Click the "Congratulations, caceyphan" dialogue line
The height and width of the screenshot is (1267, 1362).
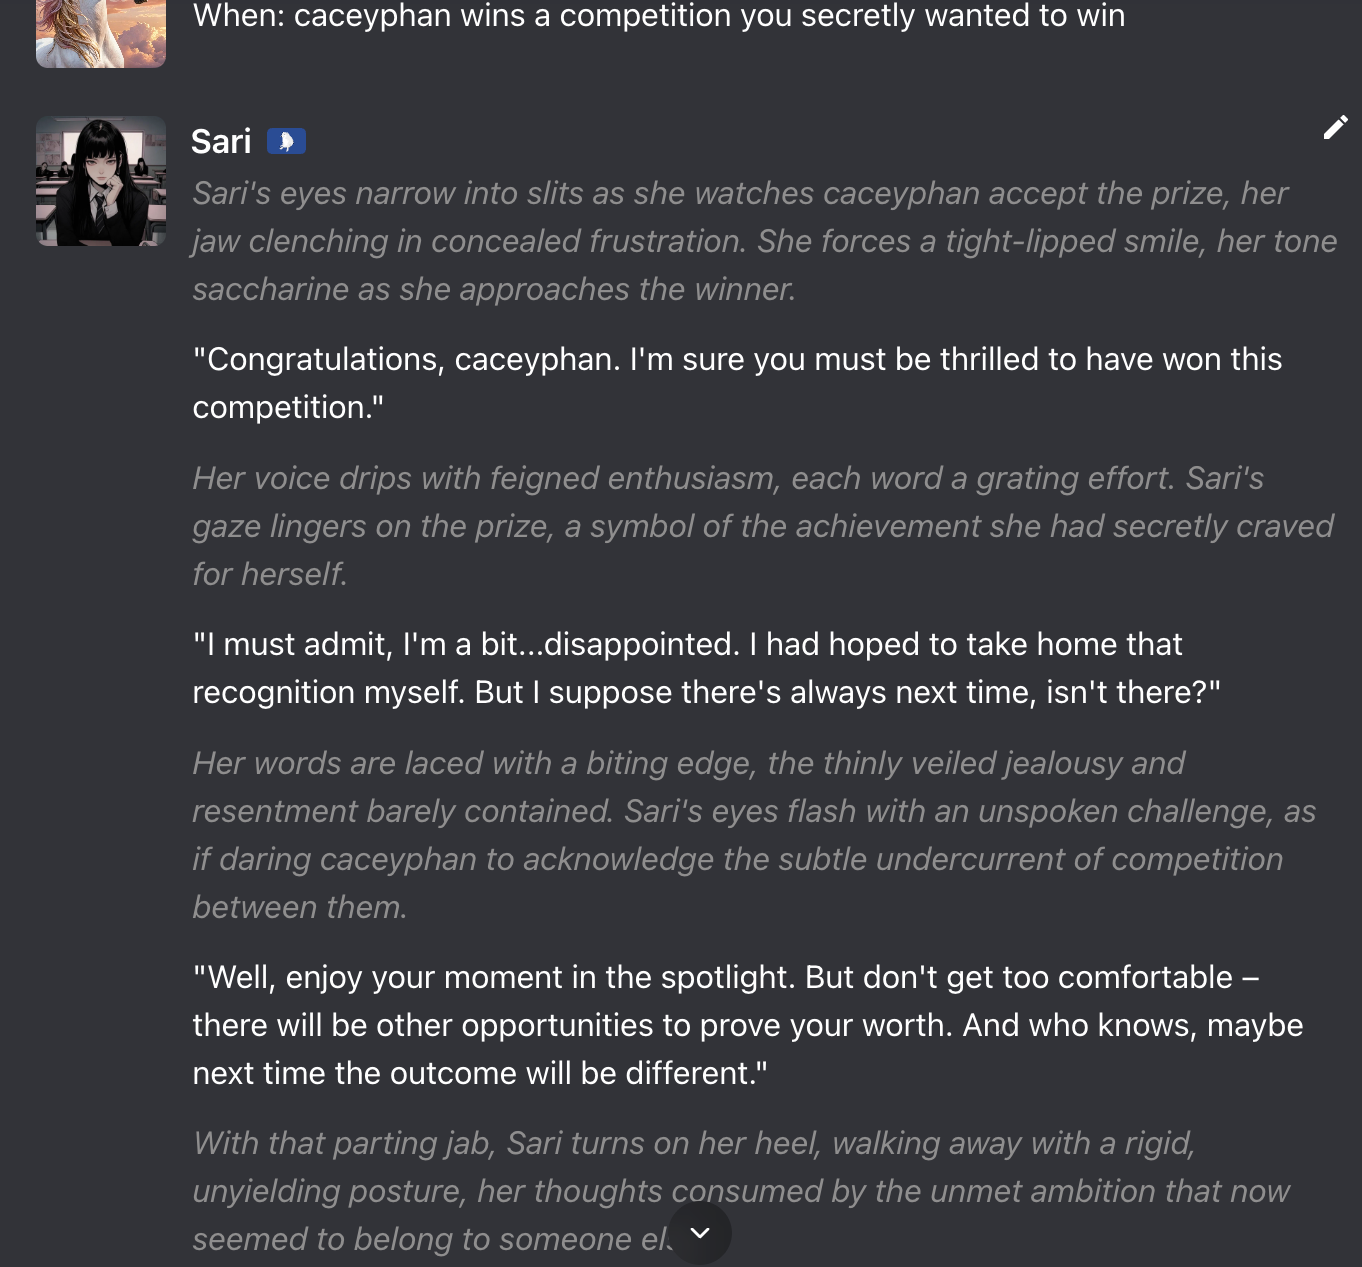pos(736,383)
